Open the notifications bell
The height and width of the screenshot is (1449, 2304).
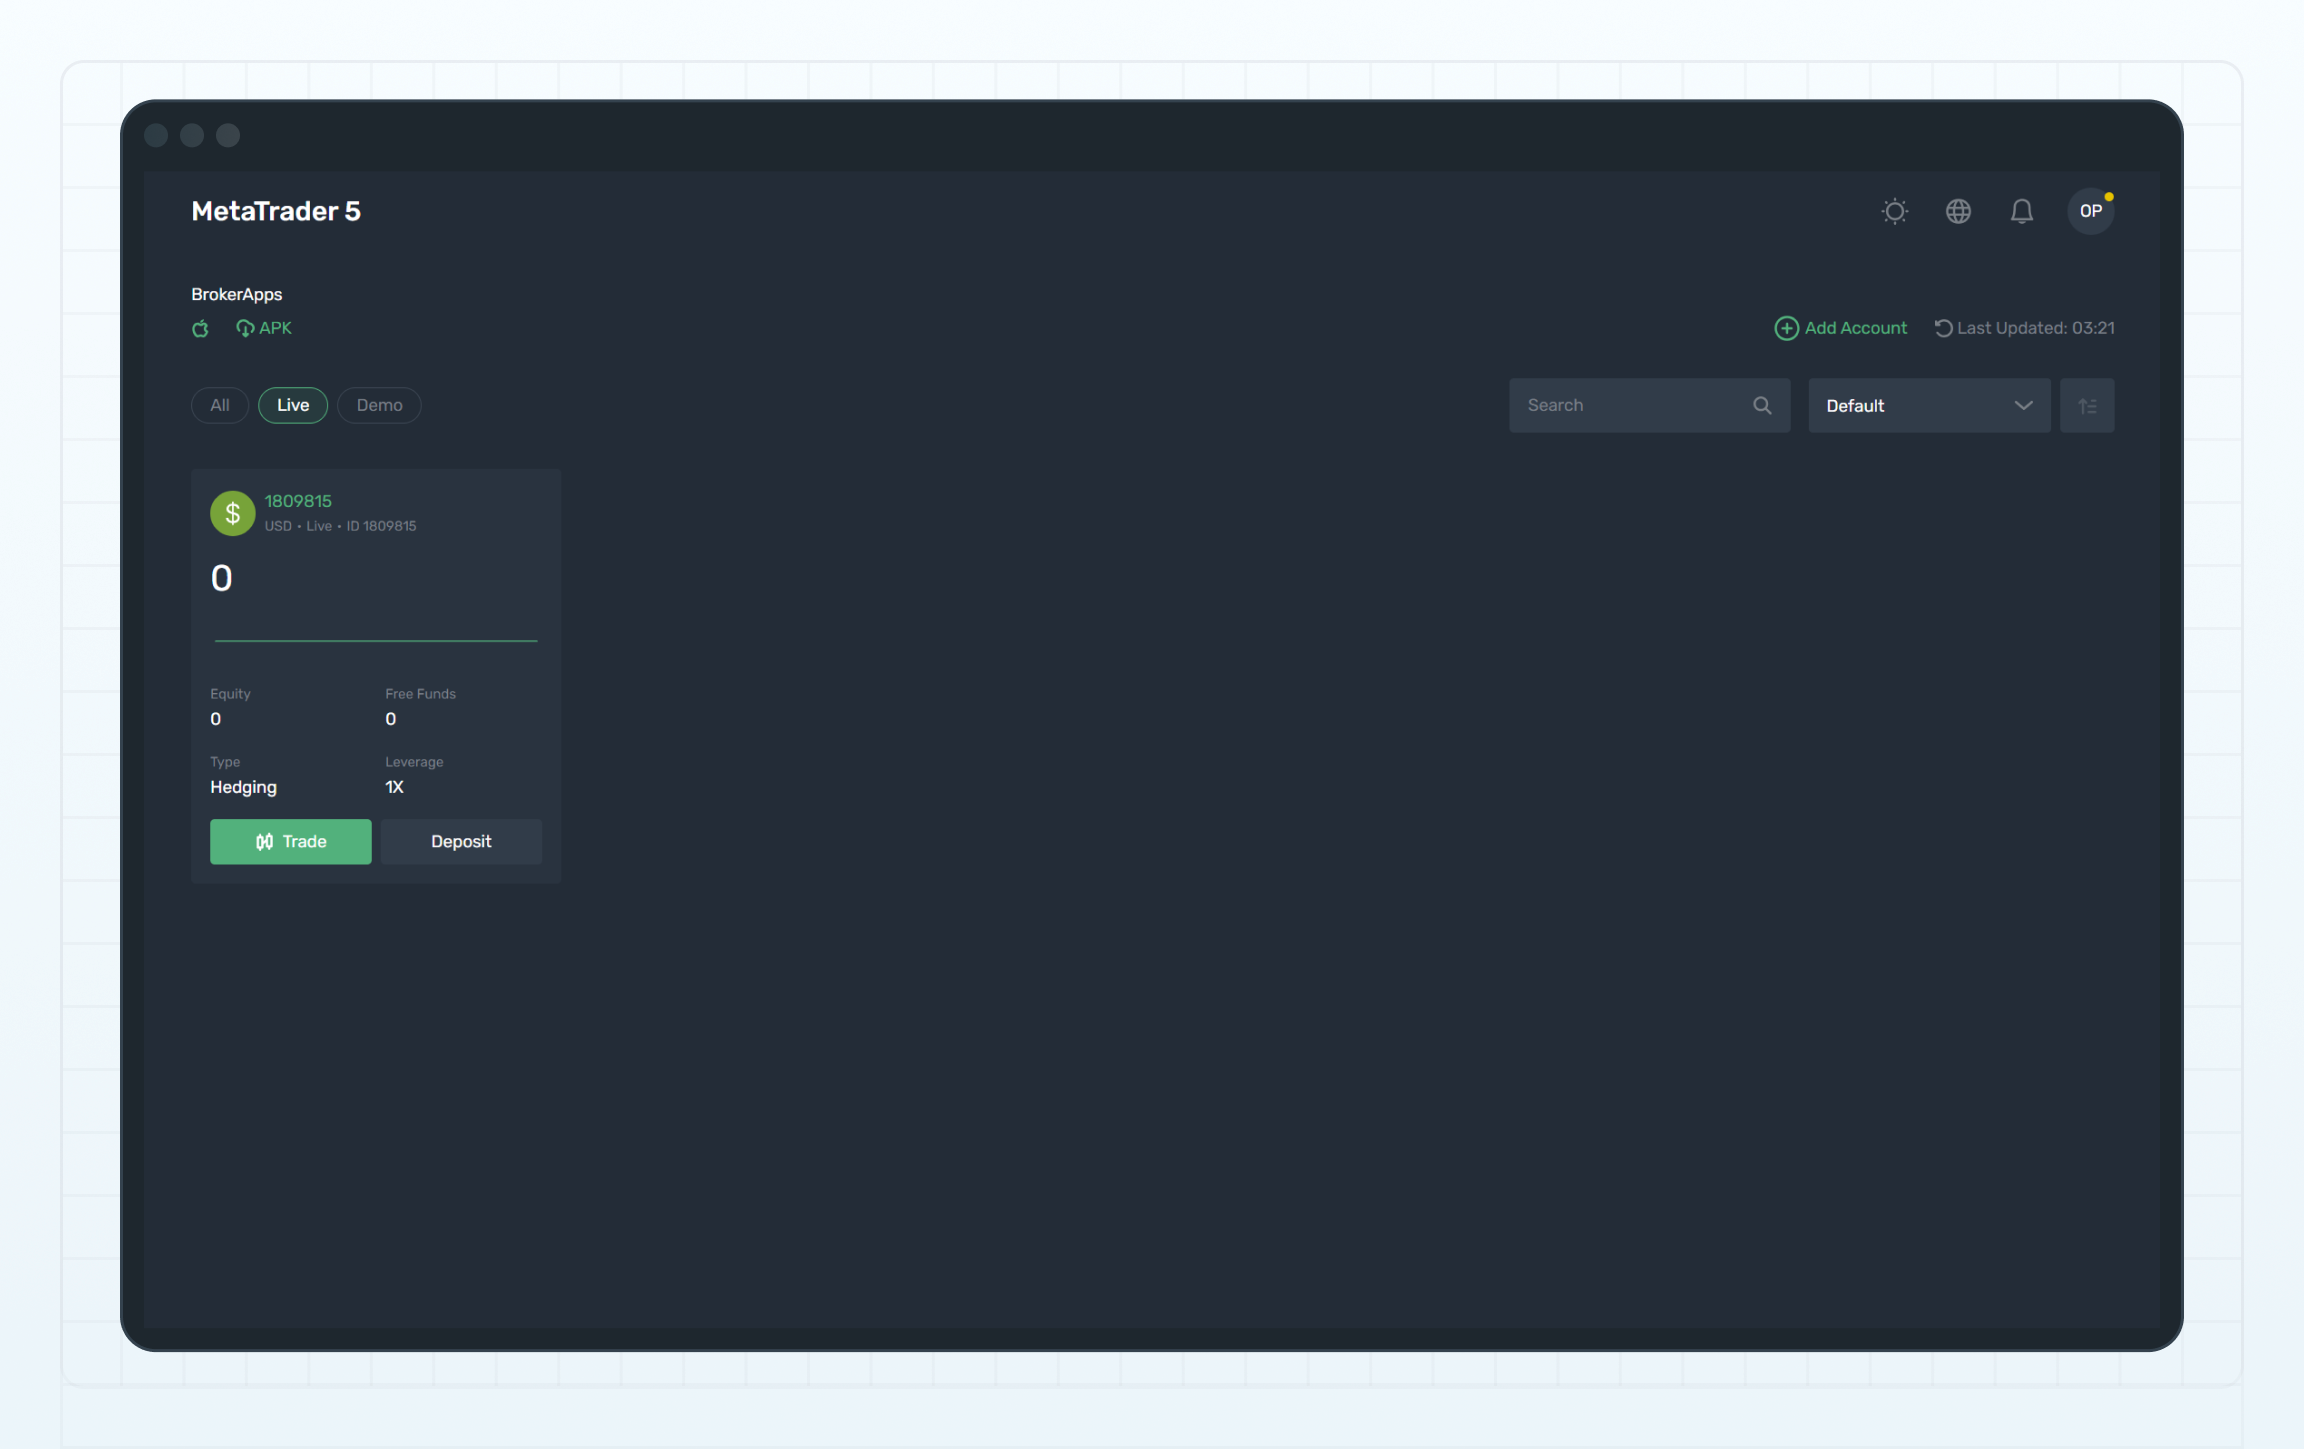(x=2021, y=211)
